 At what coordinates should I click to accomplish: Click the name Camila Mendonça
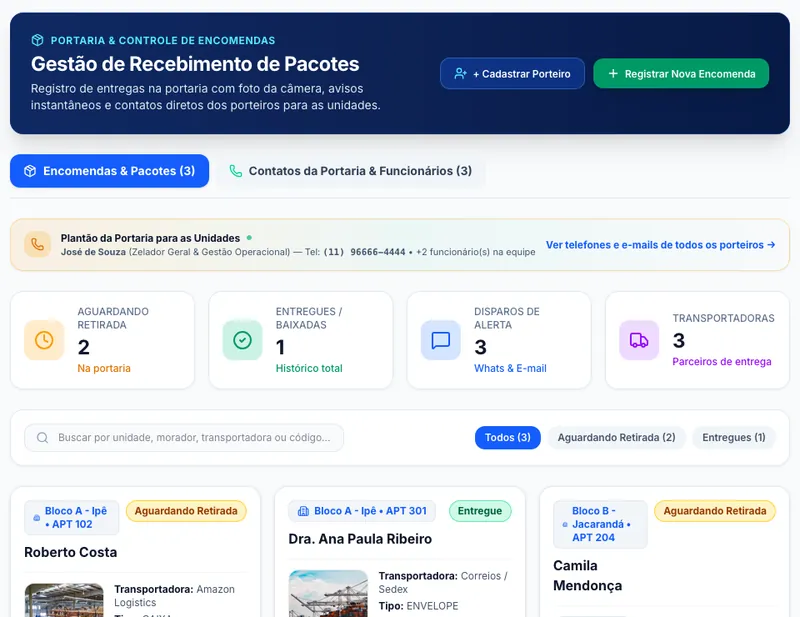coord(588,576)
